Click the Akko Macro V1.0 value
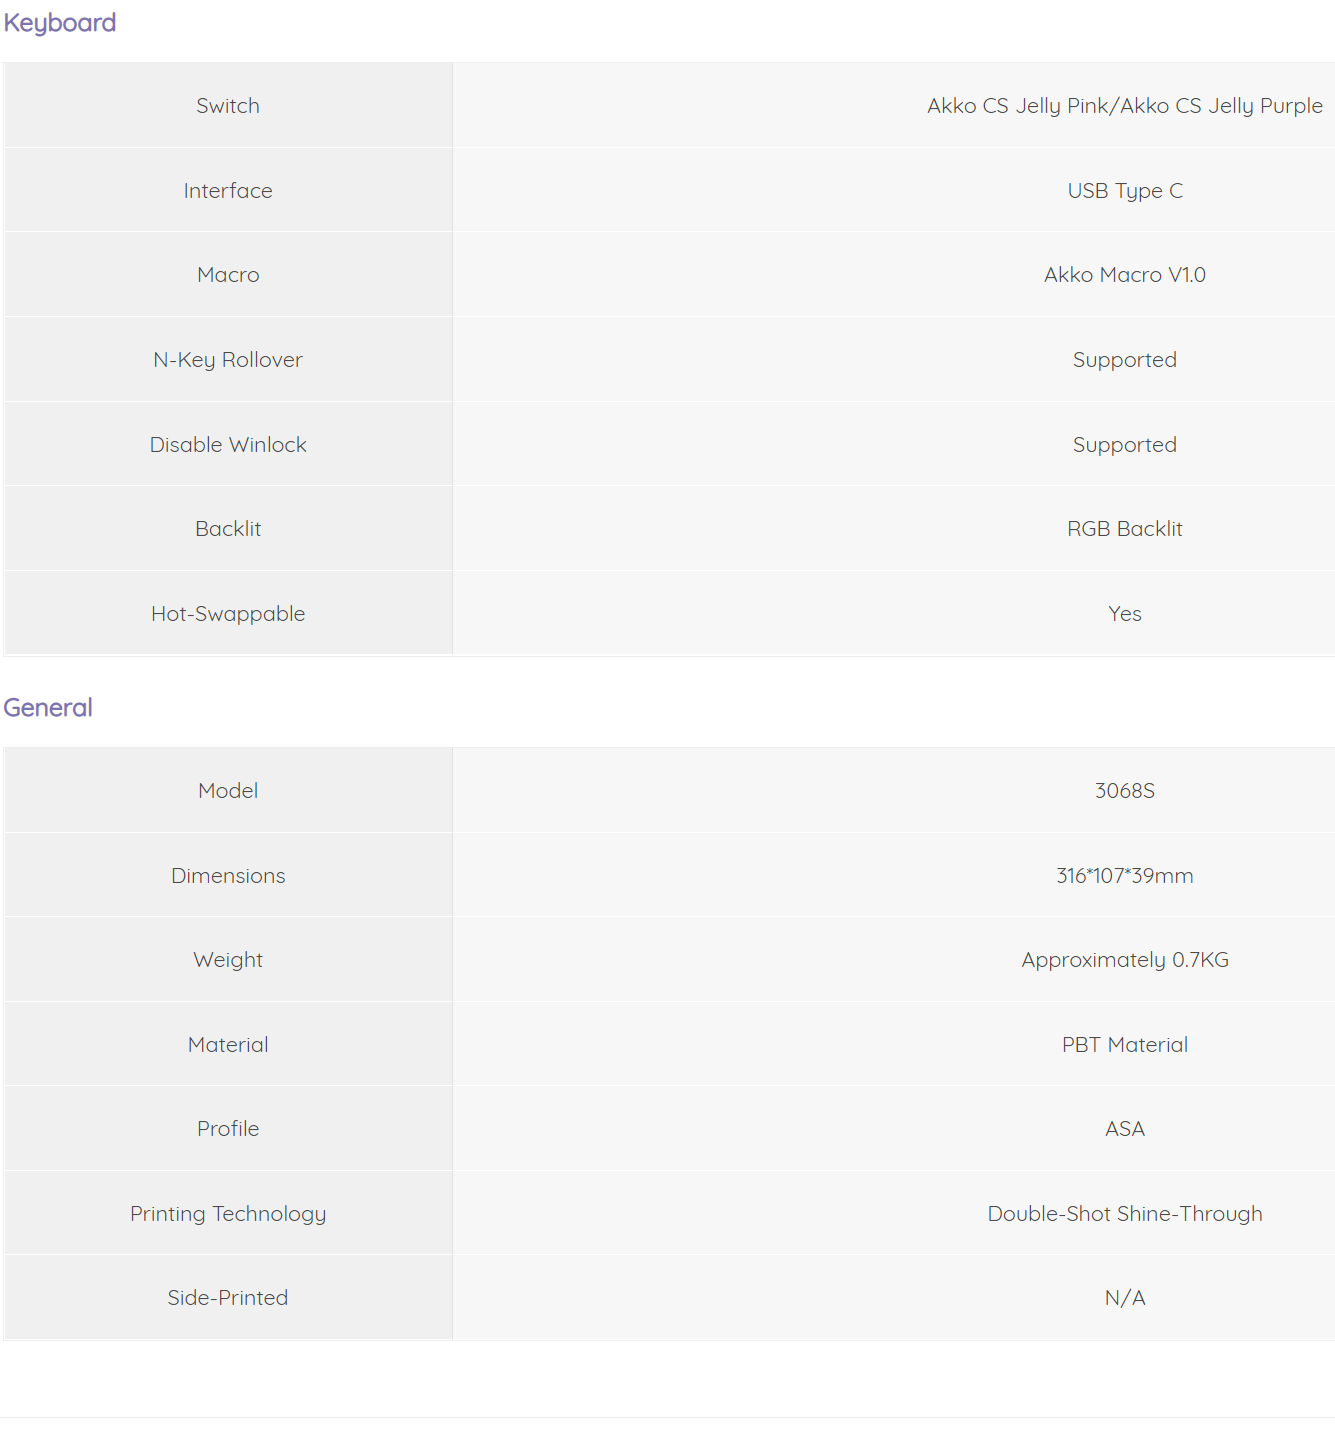 tap(1125, 275)
